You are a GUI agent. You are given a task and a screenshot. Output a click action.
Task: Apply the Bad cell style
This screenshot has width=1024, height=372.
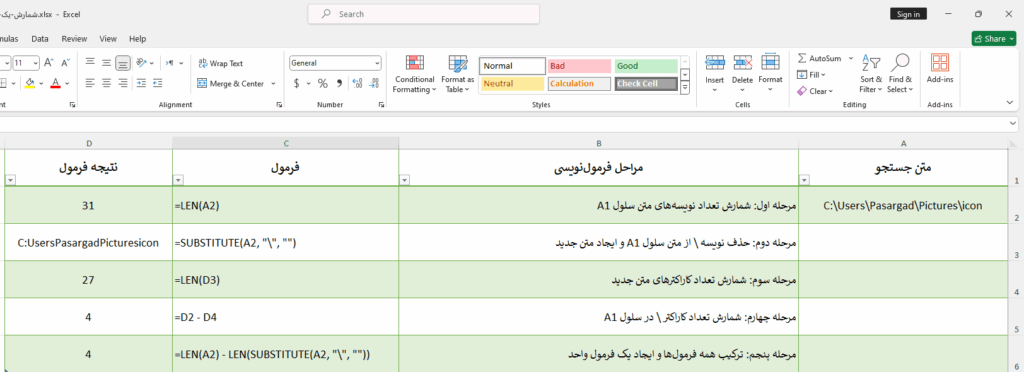(579, 66)
